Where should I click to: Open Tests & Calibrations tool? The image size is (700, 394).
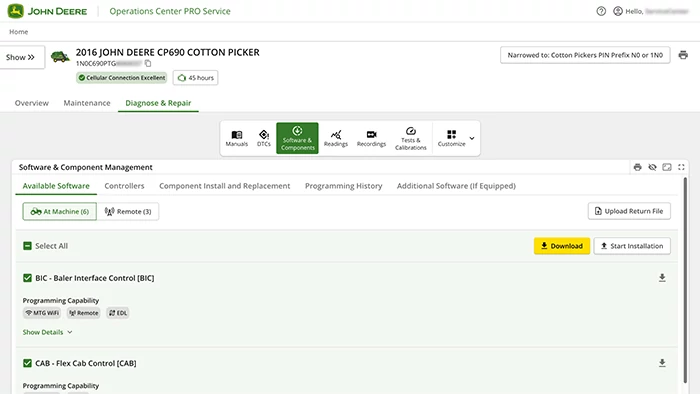pyautogui.click(x=411, y=138)
